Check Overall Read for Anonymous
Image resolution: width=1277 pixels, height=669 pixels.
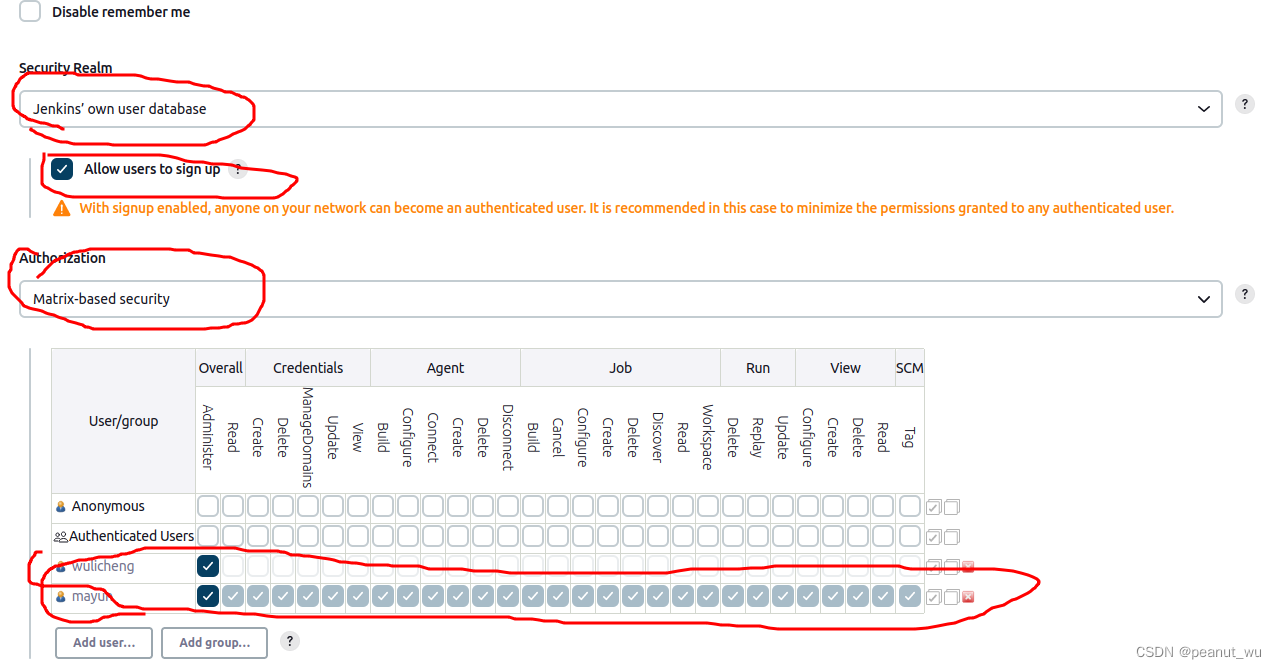click(x=233, y=506)
